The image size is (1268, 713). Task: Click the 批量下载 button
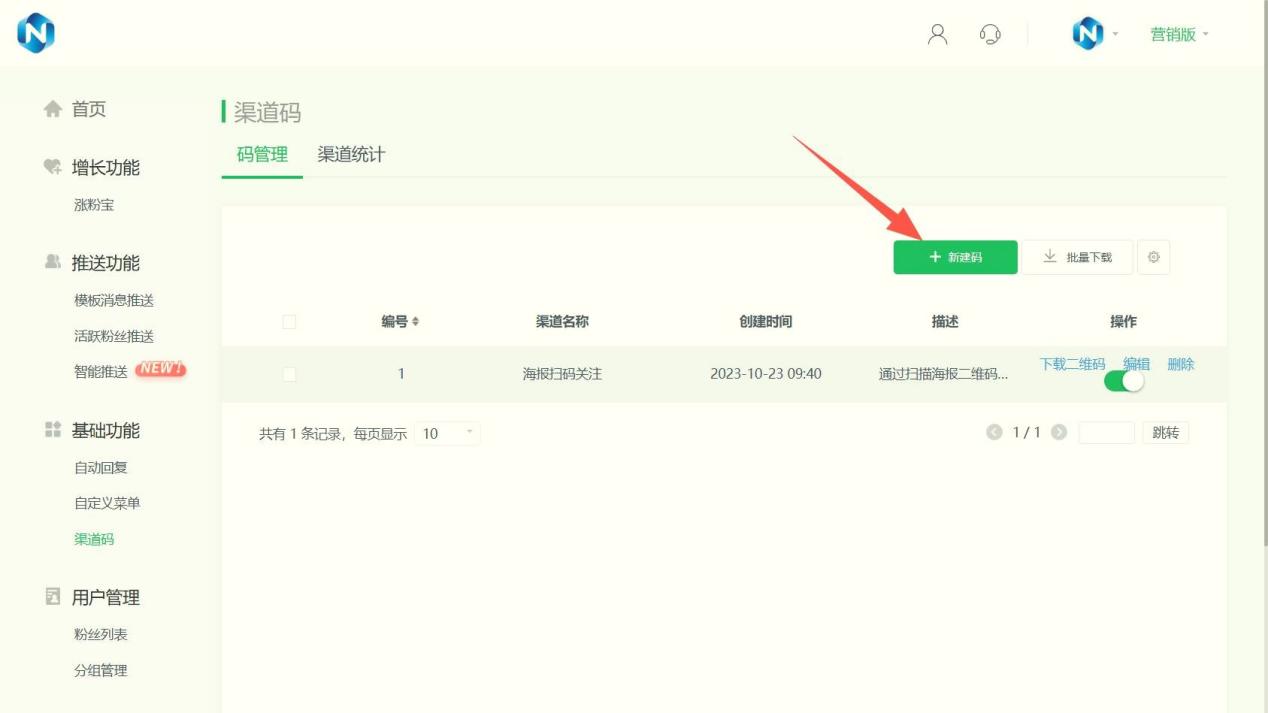point(1077,257)
